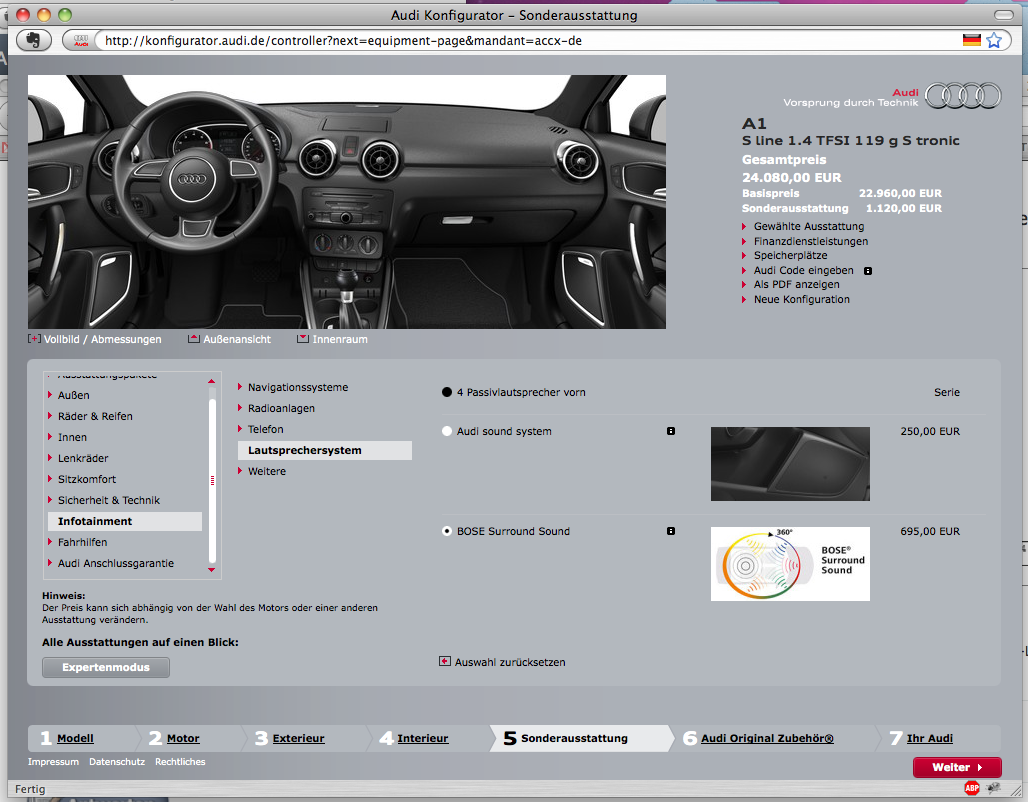
Task: Click the BOSE Surround Sound thumbnail
Action: click(790, 564)
